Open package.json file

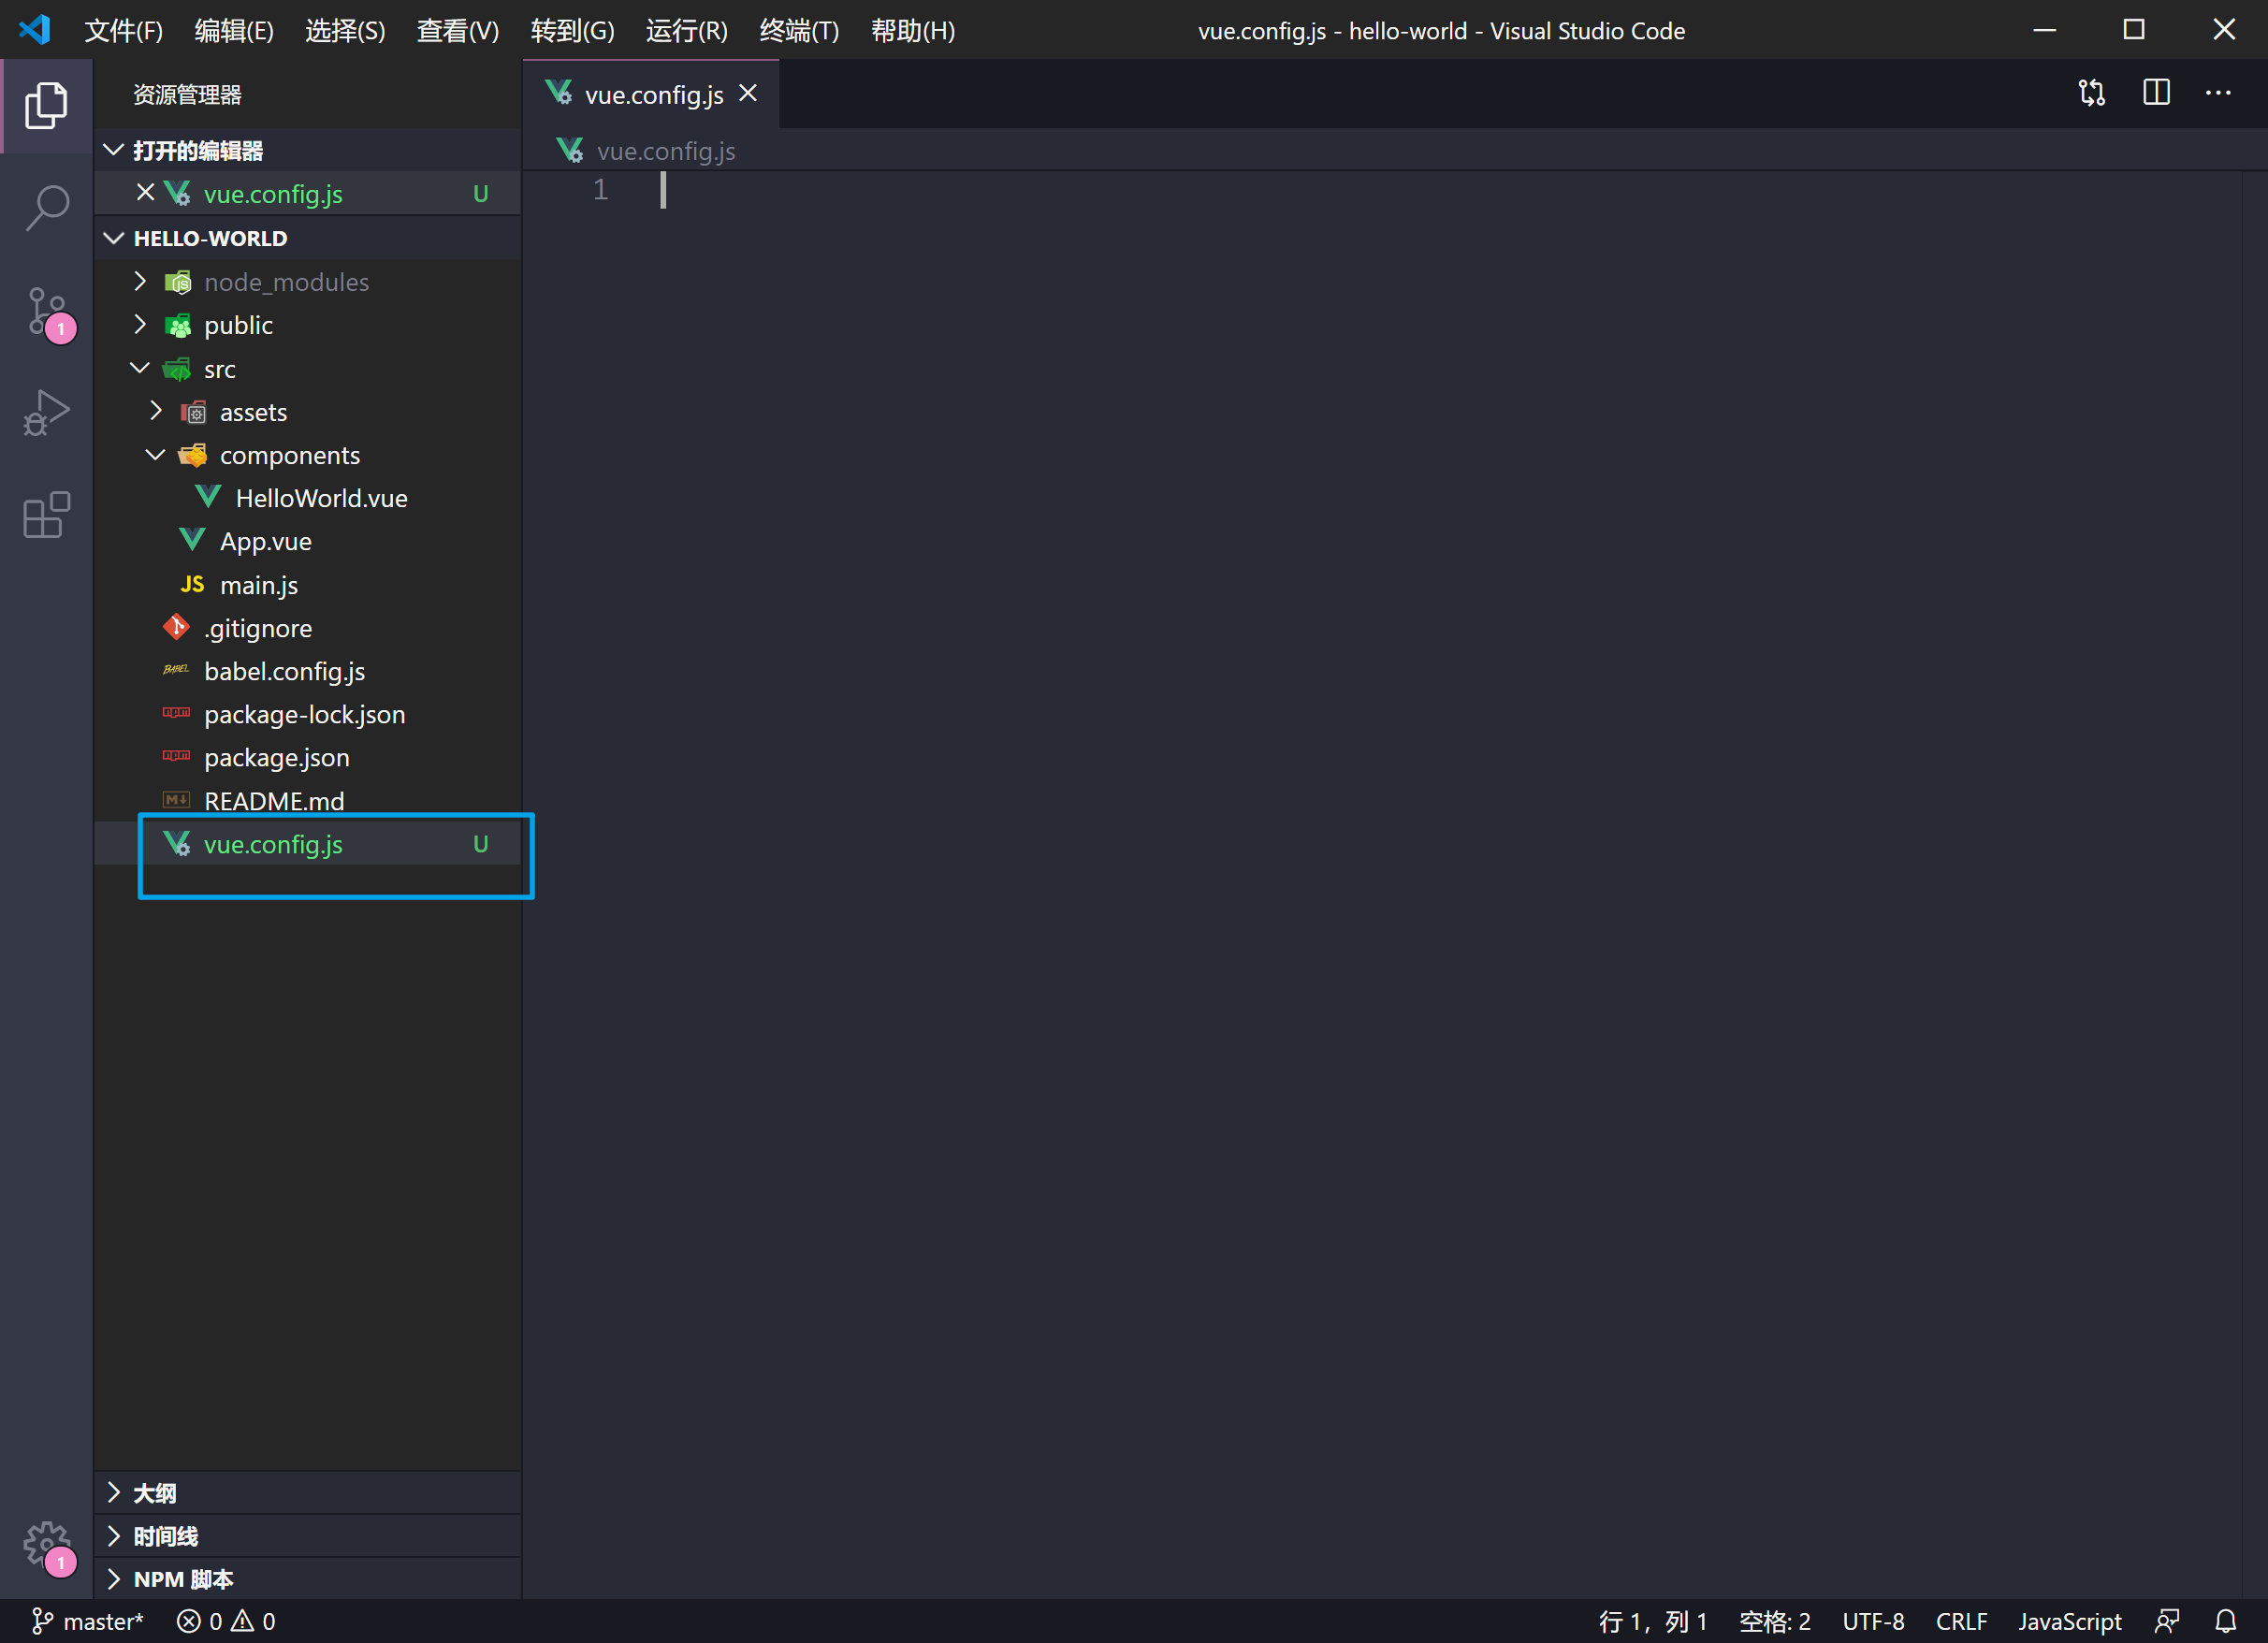tap(307, 757)
